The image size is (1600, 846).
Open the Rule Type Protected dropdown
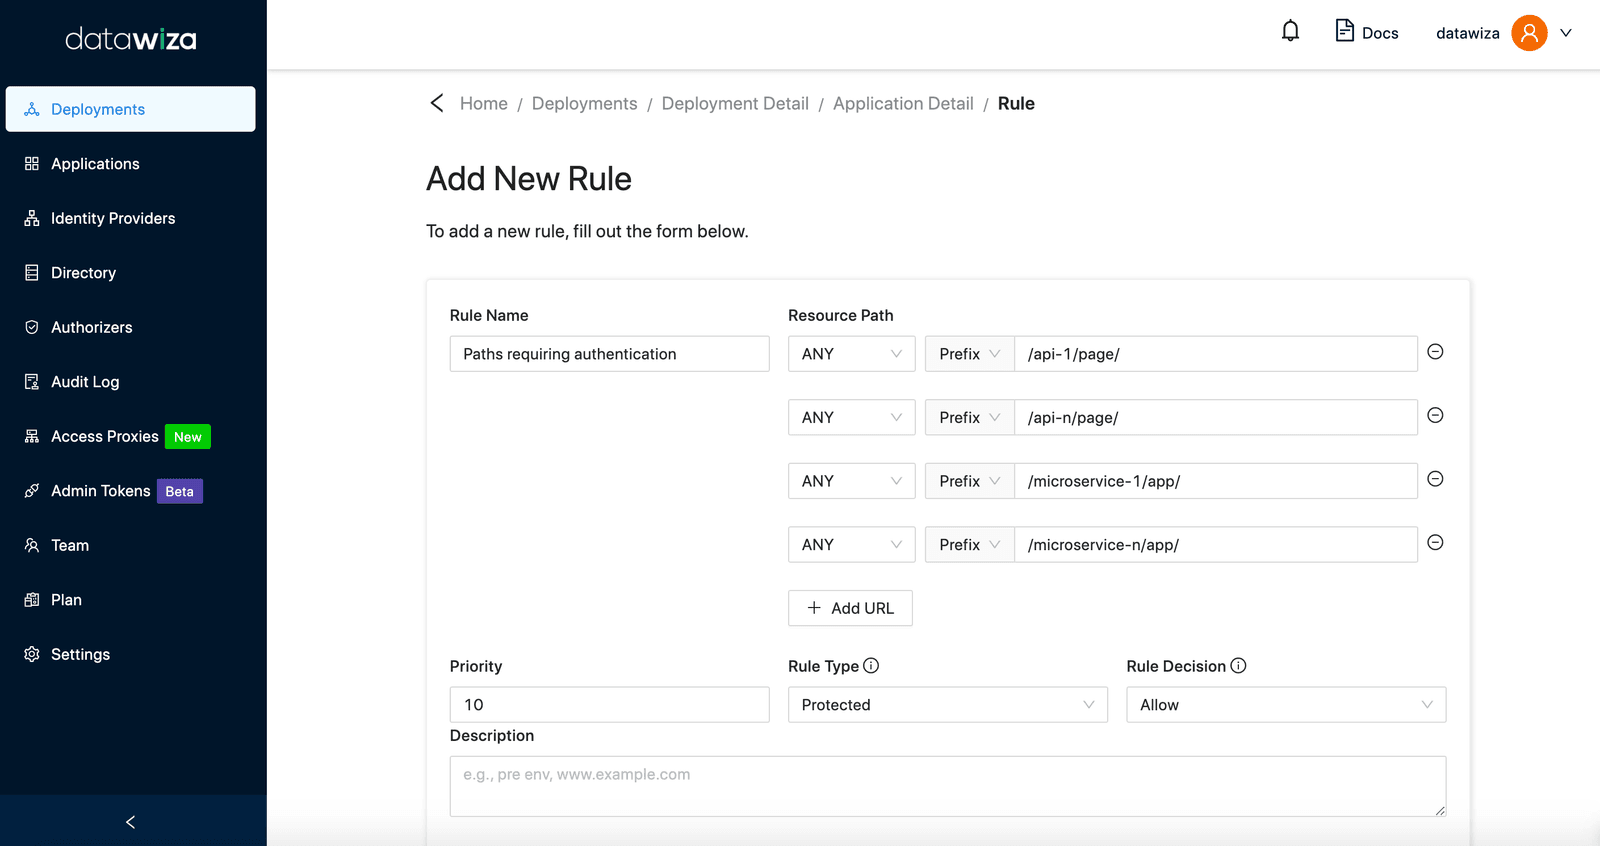[x=948, y=705]
